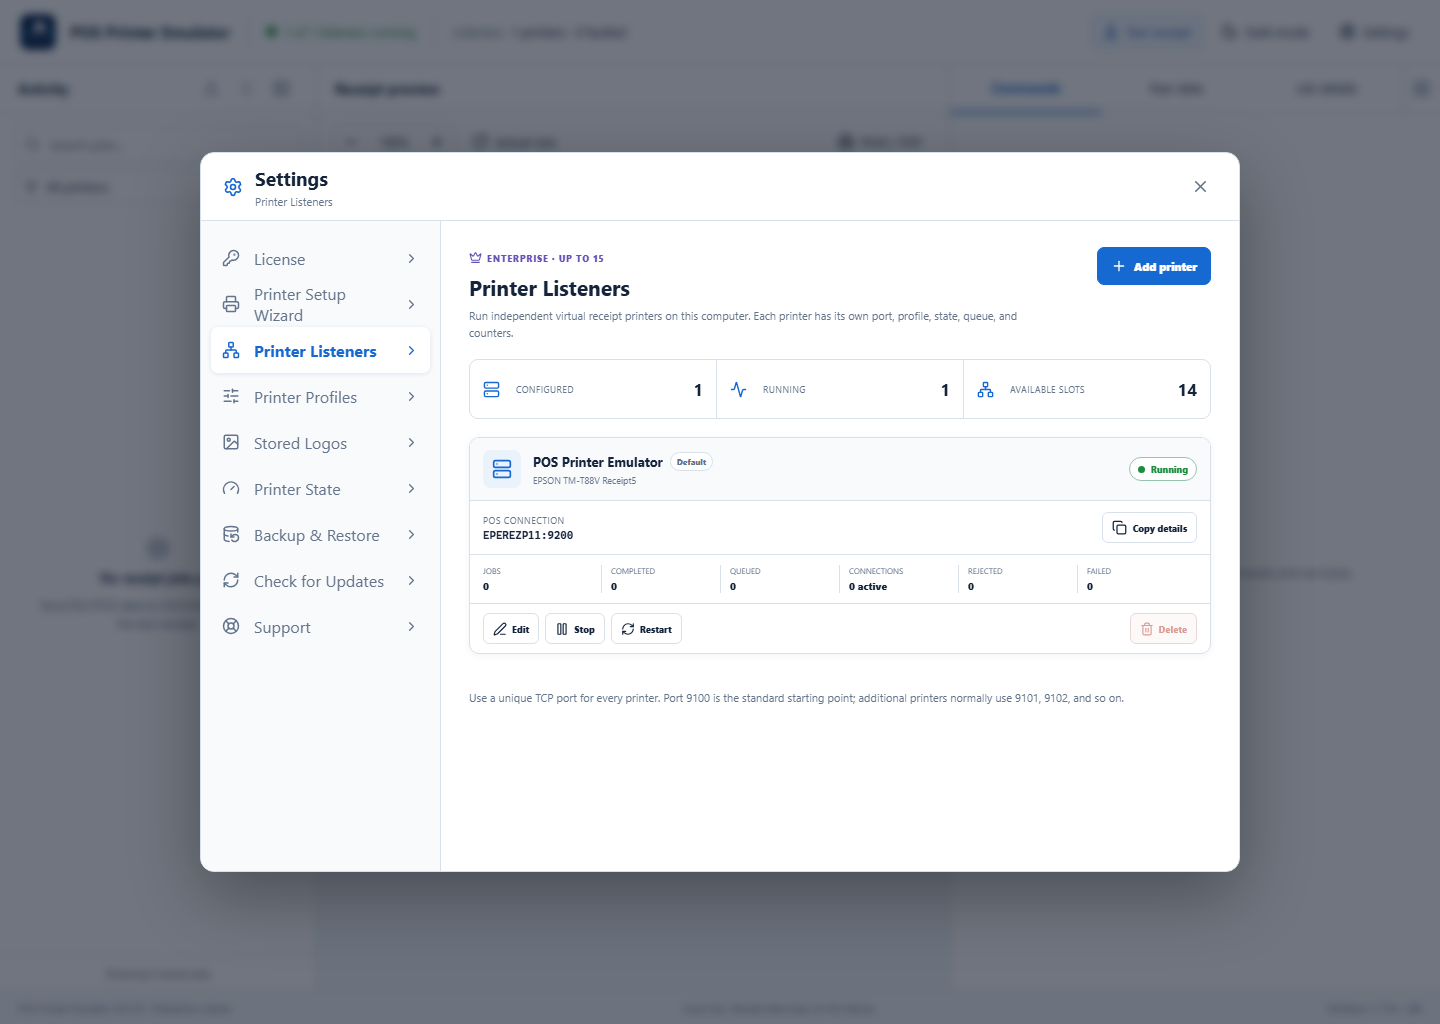Delete the POS Printer Emulator listener
Image resolution: width=1440 pixels, height=1024 pixels.
pyautogui.click(x=1163, y=629)
